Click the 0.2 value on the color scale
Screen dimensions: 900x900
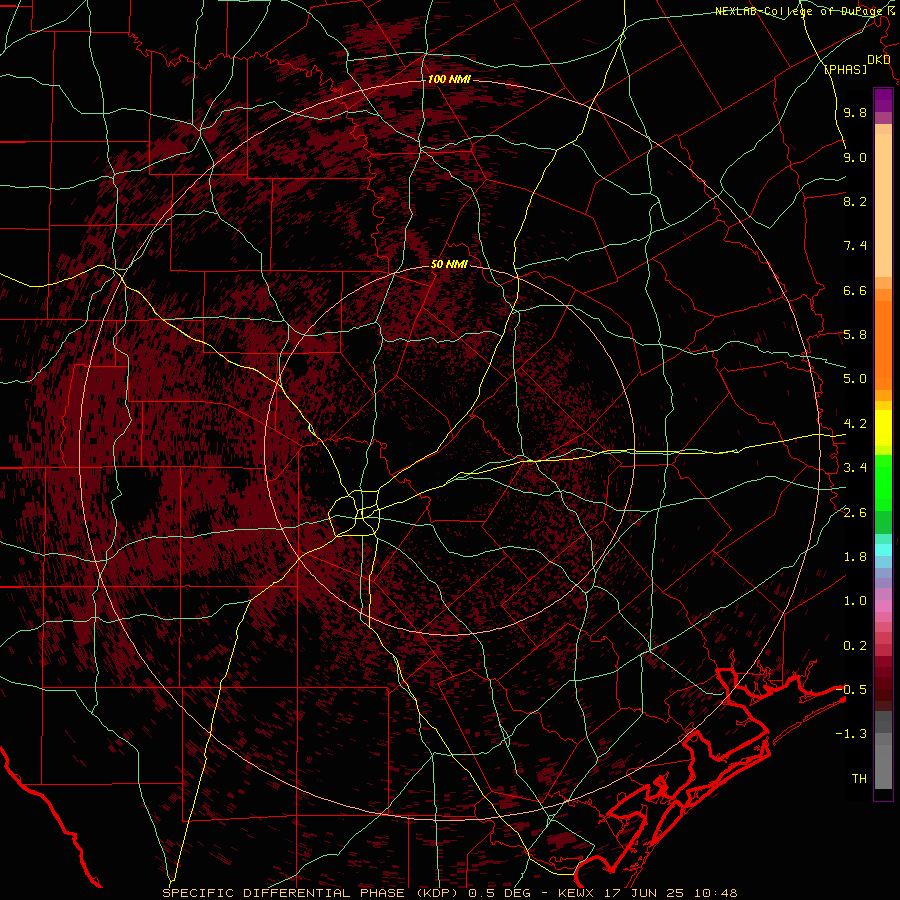point(855,646)
